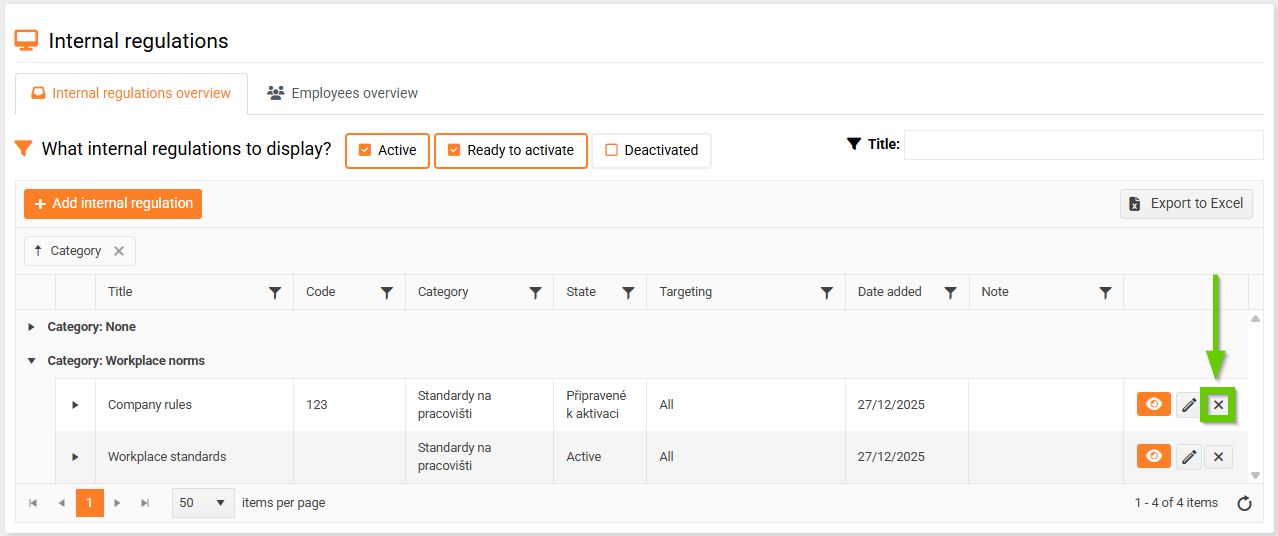The width and height of the screenshot is (1278, 536).
Task: Click the pencil edit icon for Workplace standards
Action: coord(1189,457)
